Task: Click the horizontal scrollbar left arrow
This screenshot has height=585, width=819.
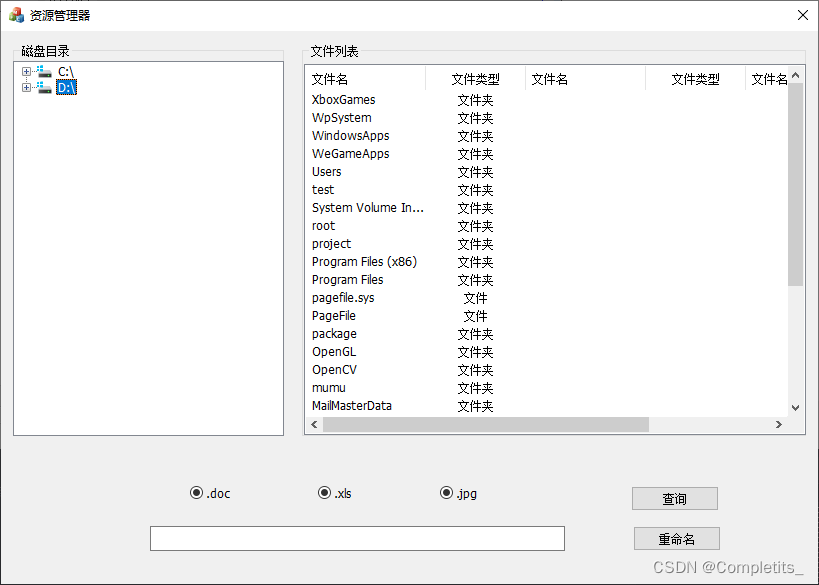Action: (314, 425)
